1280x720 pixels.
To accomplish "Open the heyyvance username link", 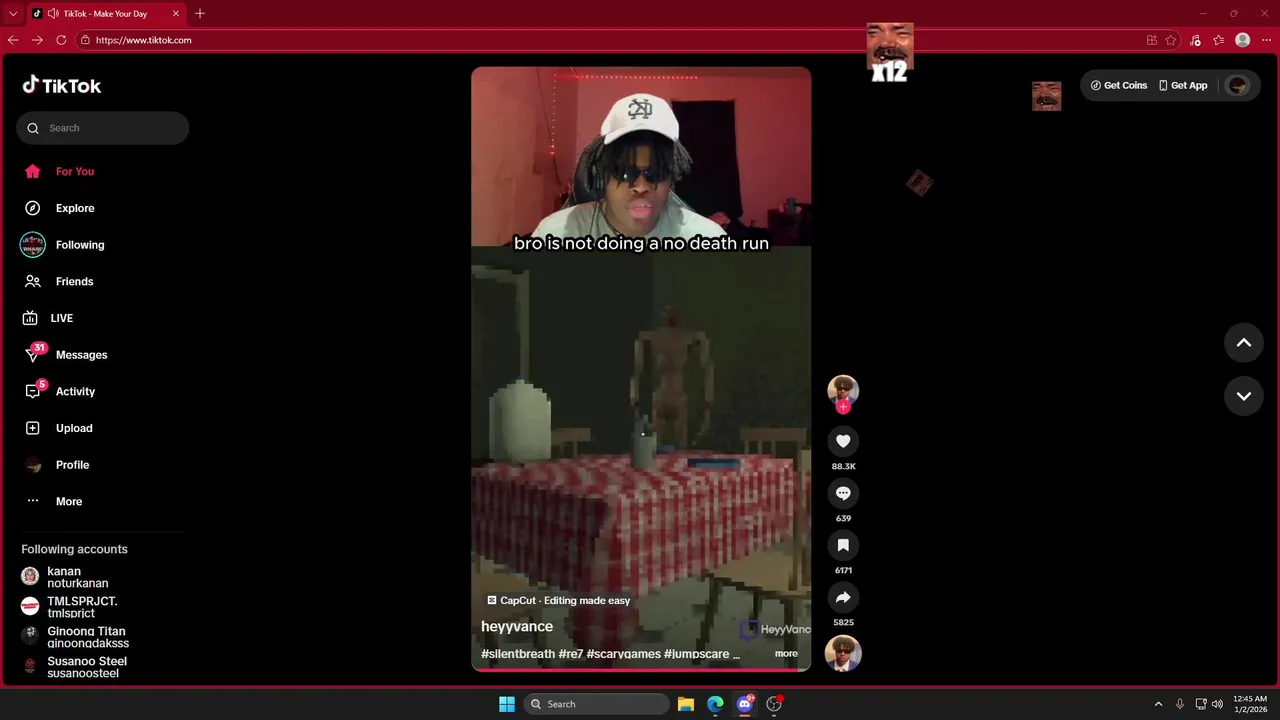I will [x=517, y=626].
